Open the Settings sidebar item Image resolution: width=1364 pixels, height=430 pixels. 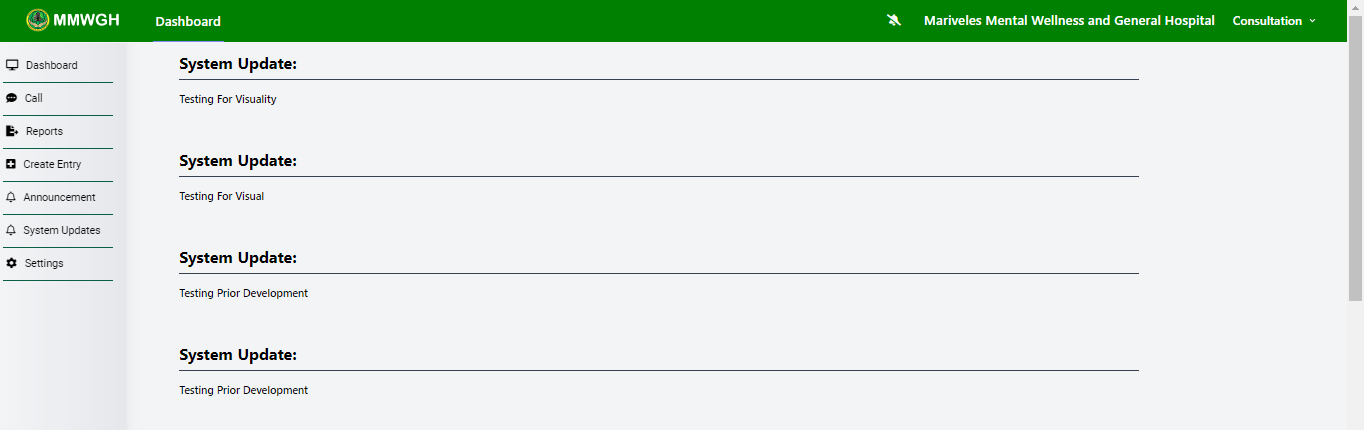44,263
